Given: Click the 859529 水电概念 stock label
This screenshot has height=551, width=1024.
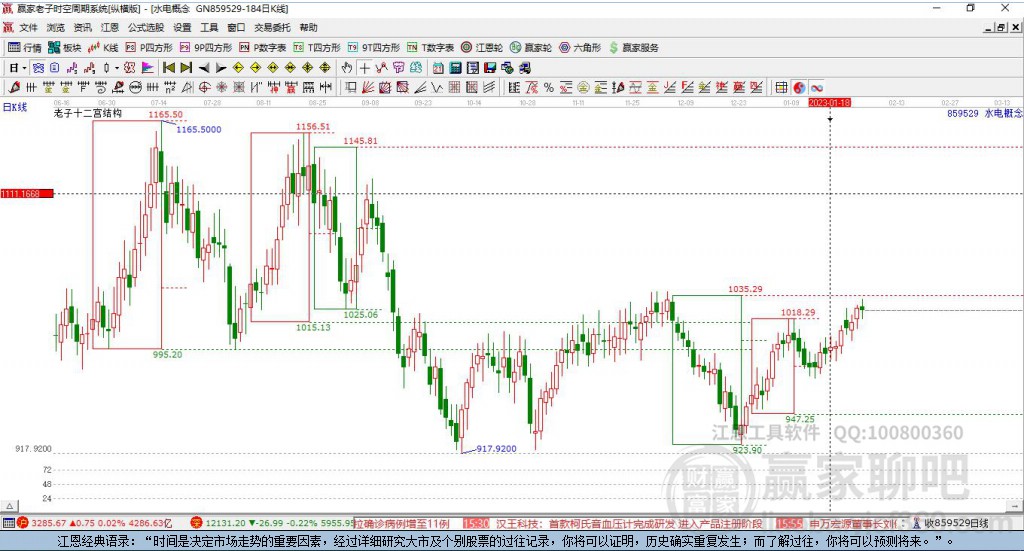Looking at the screenshot, I should click(985, 114).
